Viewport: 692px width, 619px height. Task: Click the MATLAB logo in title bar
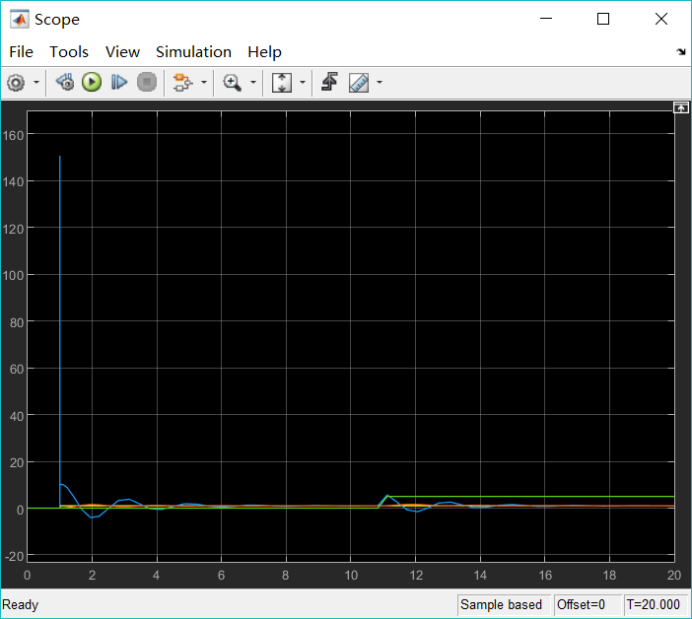click(x=20, y=19)
